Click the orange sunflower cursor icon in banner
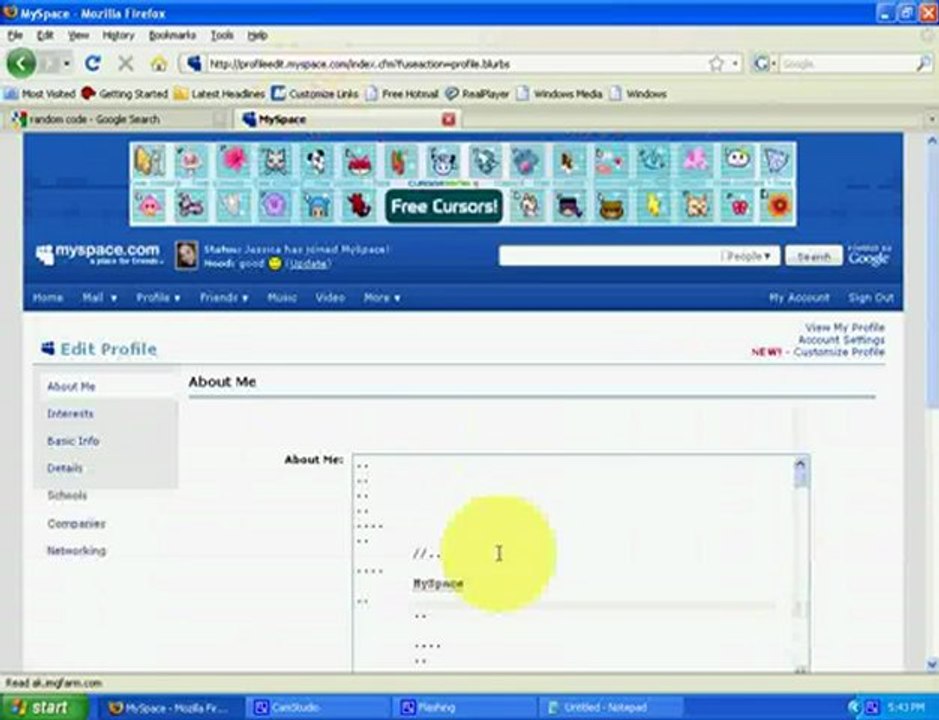The height and width of the screenshot is (720, 939). click(x=779, y=205)
